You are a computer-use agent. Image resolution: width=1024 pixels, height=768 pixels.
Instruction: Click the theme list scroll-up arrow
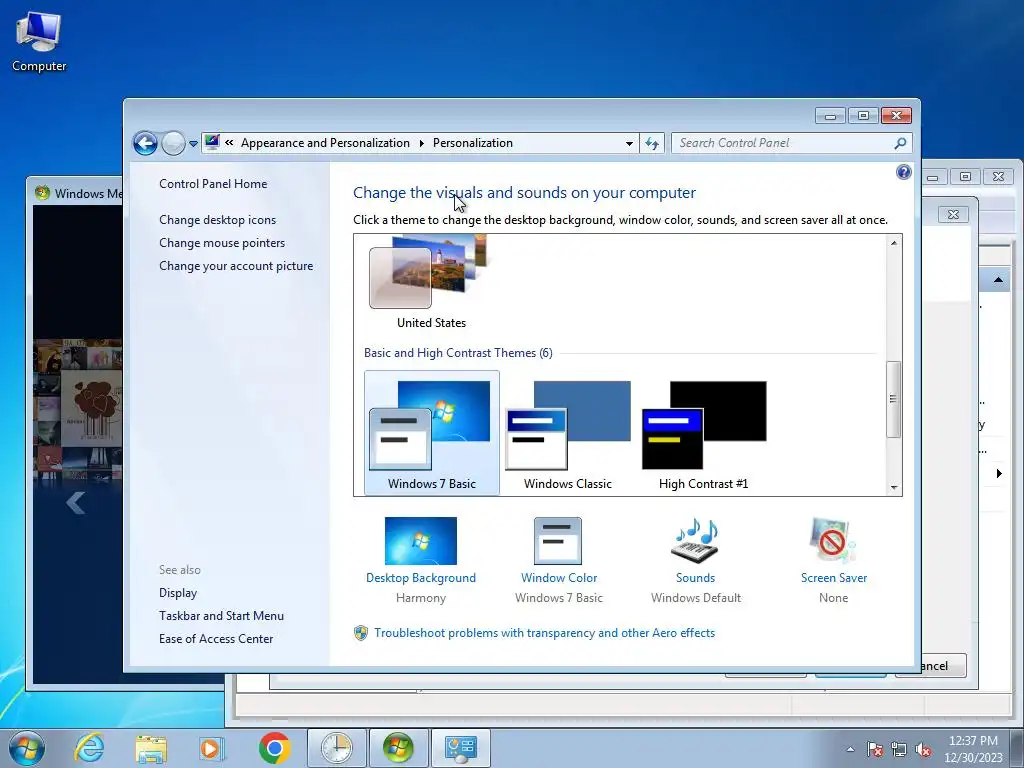893,243
